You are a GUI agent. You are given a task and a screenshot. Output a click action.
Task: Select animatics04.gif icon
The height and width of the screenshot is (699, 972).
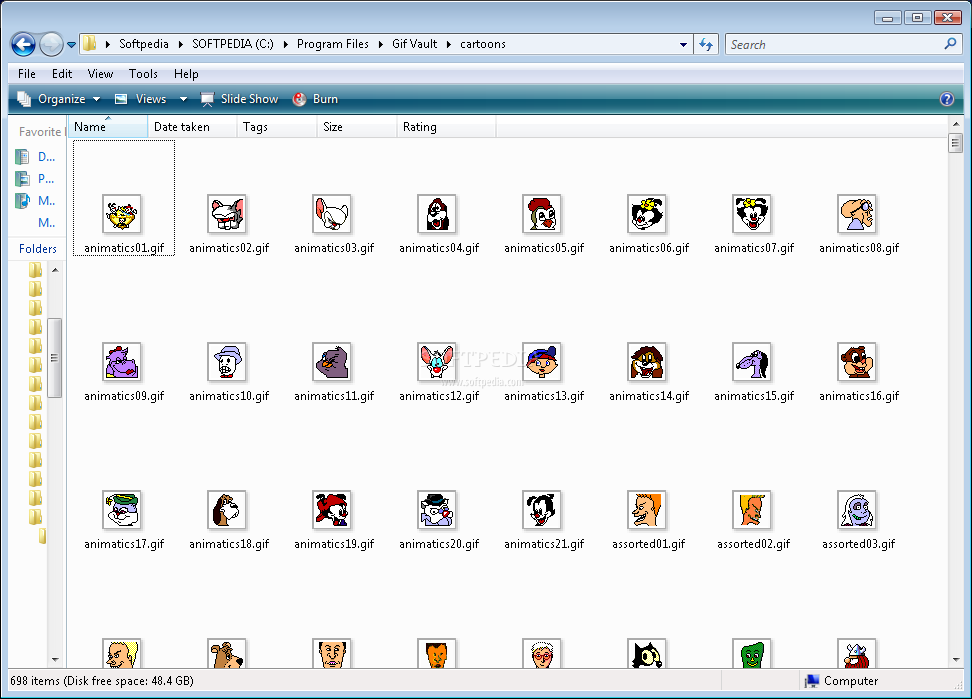pos(437,214)
